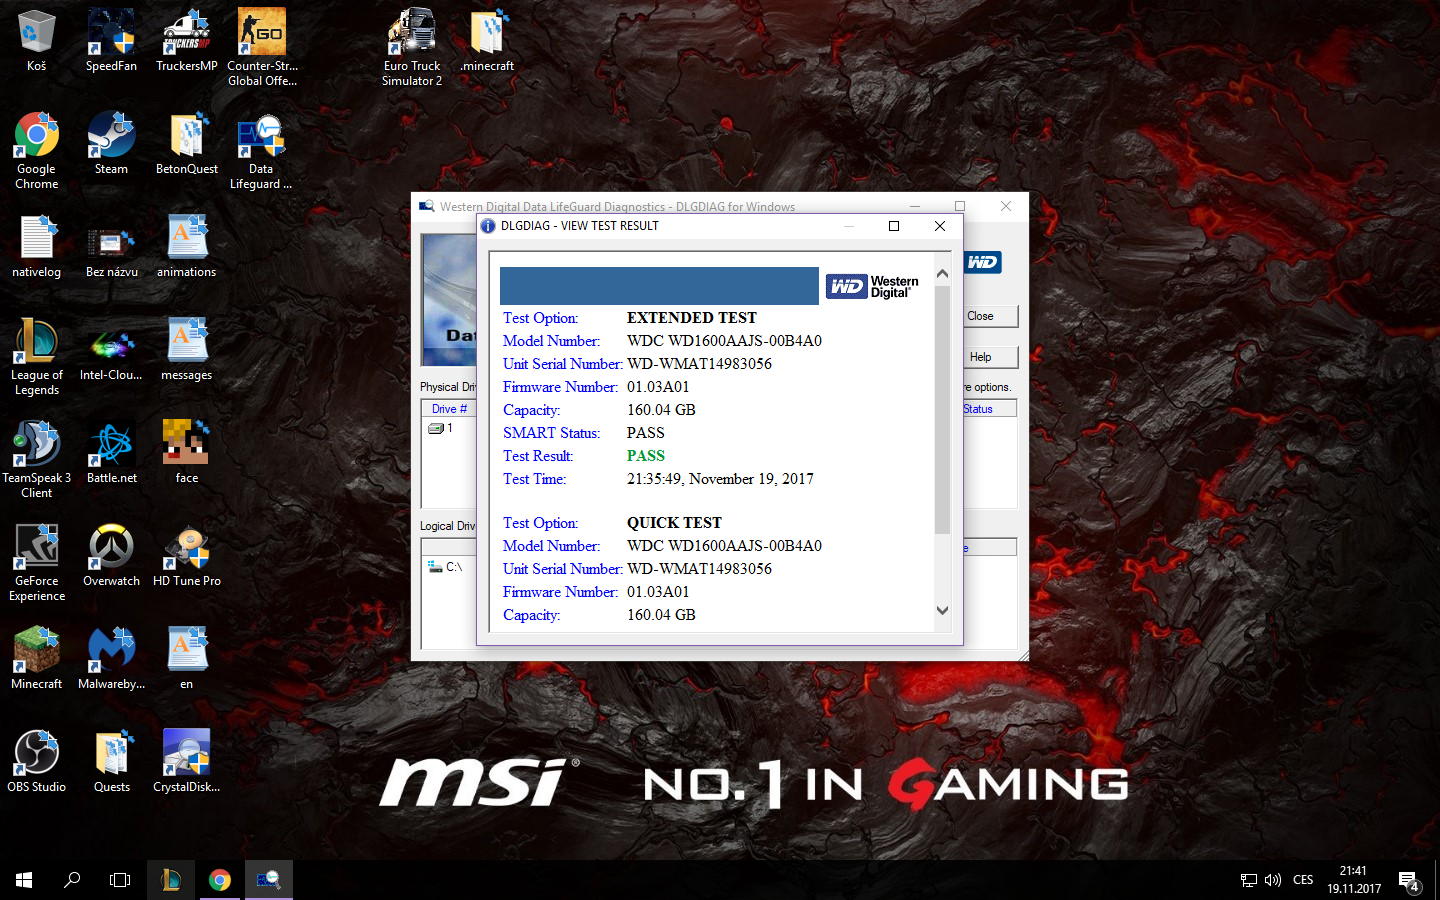Maximize the VIEW TEST RESULT dialog

click(x=894, y=226)
